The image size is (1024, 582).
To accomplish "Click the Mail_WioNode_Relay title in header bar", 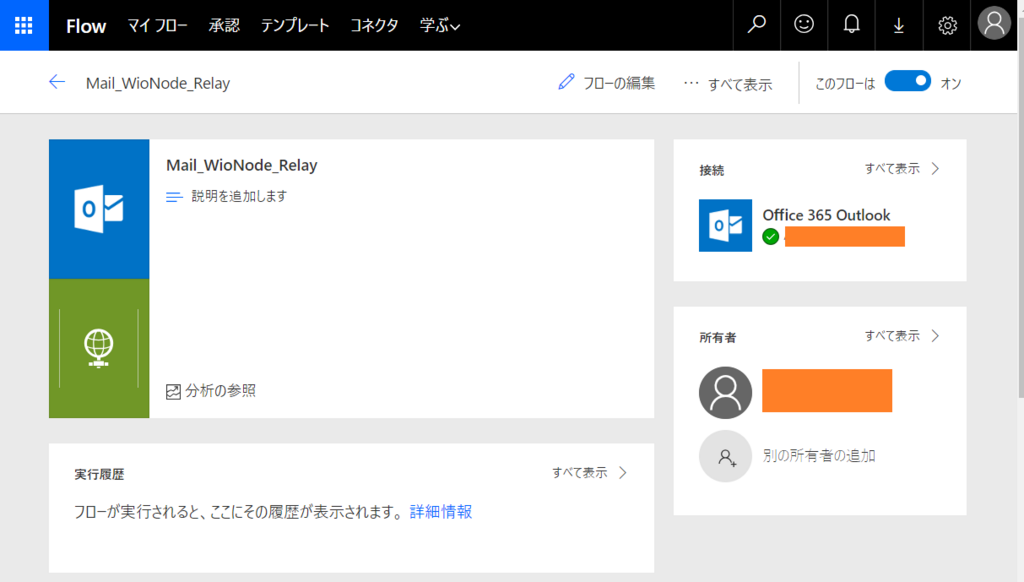I will click(158, 84).
